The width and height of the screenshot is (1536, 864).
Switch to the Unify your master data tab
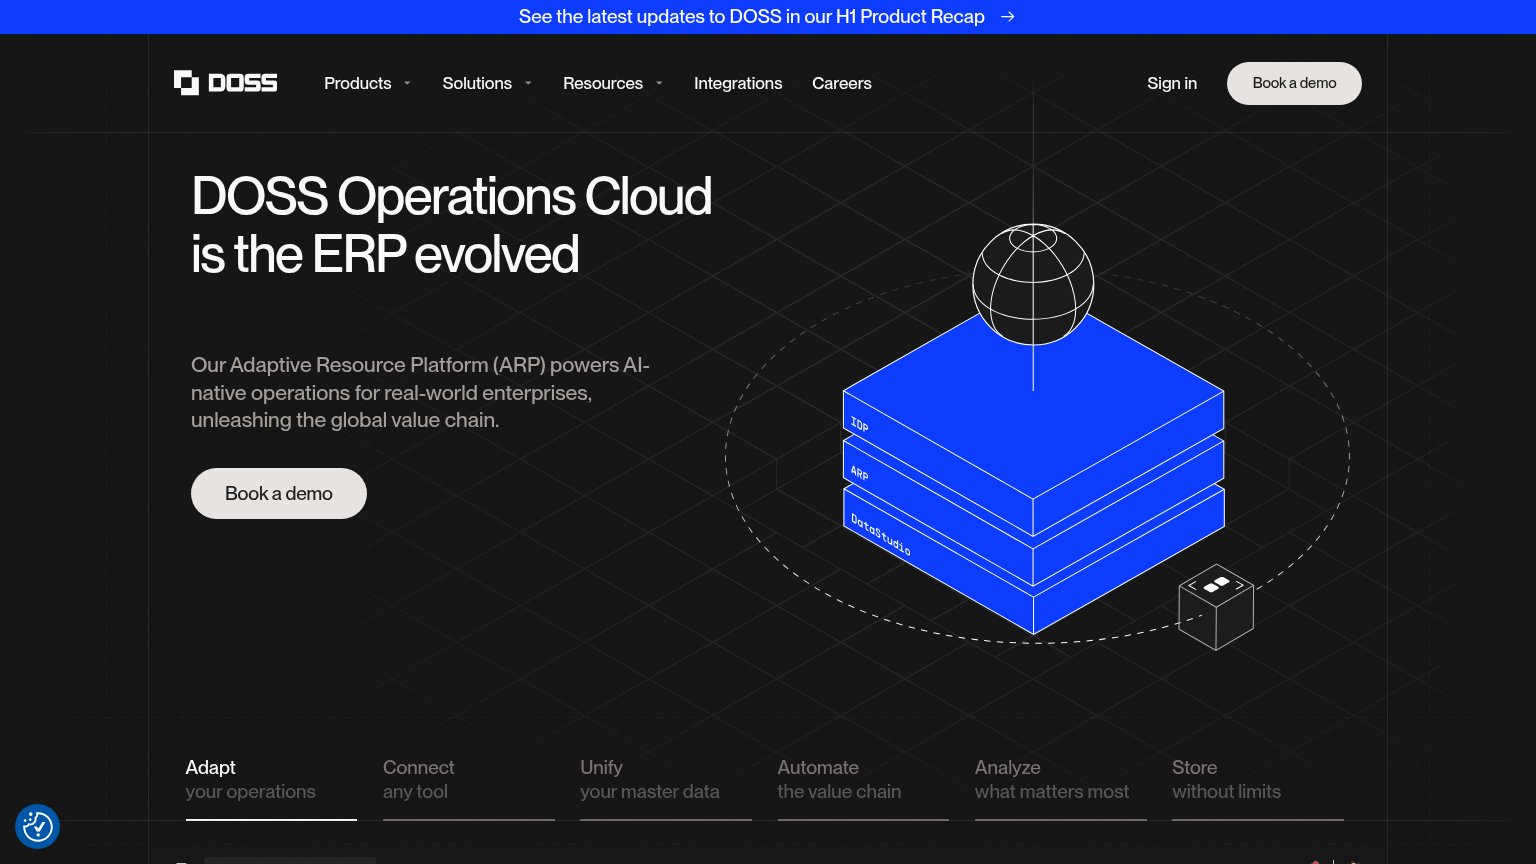666,788
